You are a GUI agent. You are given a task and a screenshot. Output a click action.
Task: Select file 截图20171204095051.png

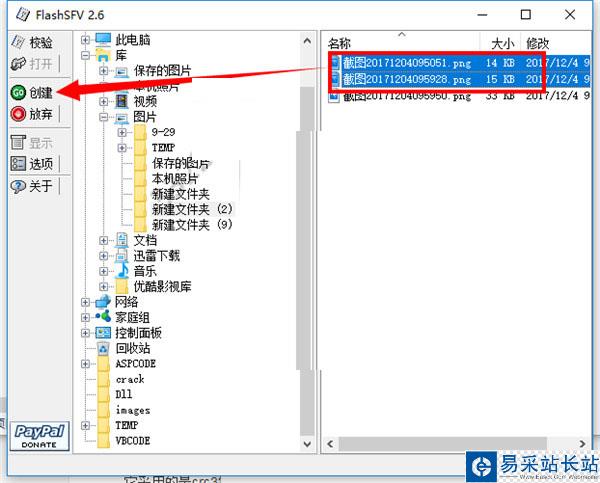[x=407, y=63]
